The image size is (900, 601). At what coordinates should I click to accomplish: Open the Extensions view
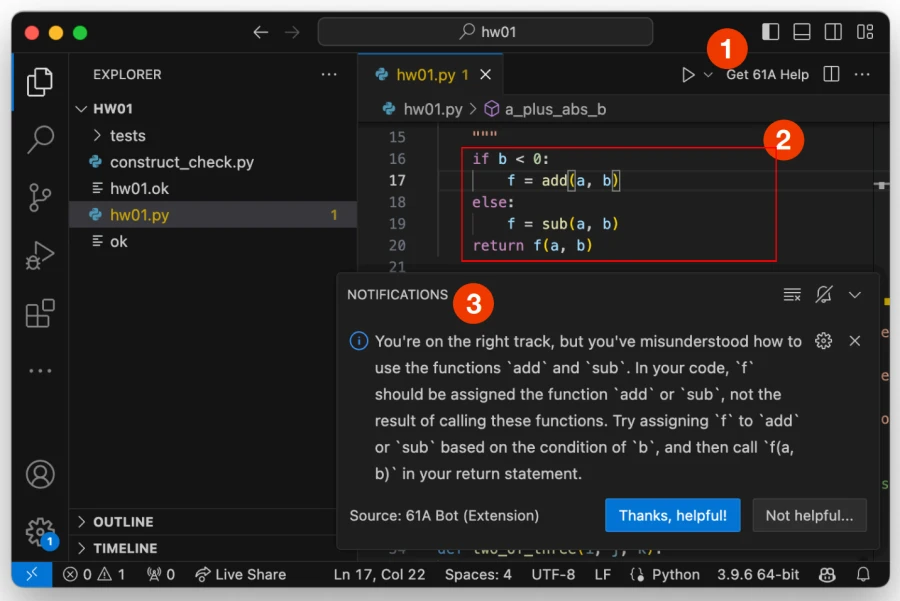[x=39, y=312]
